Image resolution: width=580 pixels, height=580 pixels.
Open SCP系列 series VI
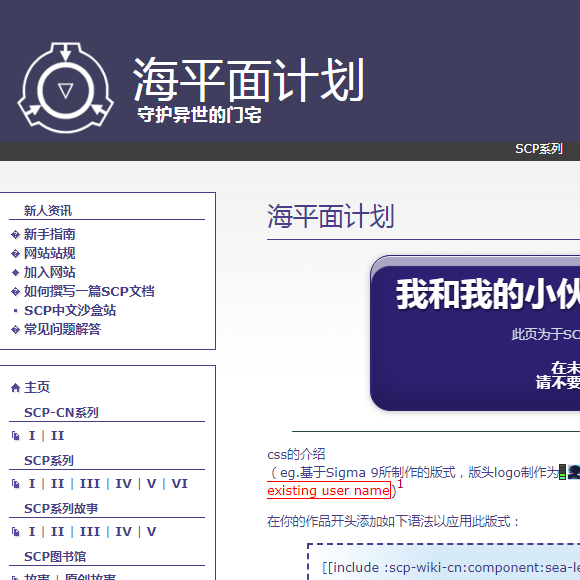pyautogui.click(x=179, y=484)
